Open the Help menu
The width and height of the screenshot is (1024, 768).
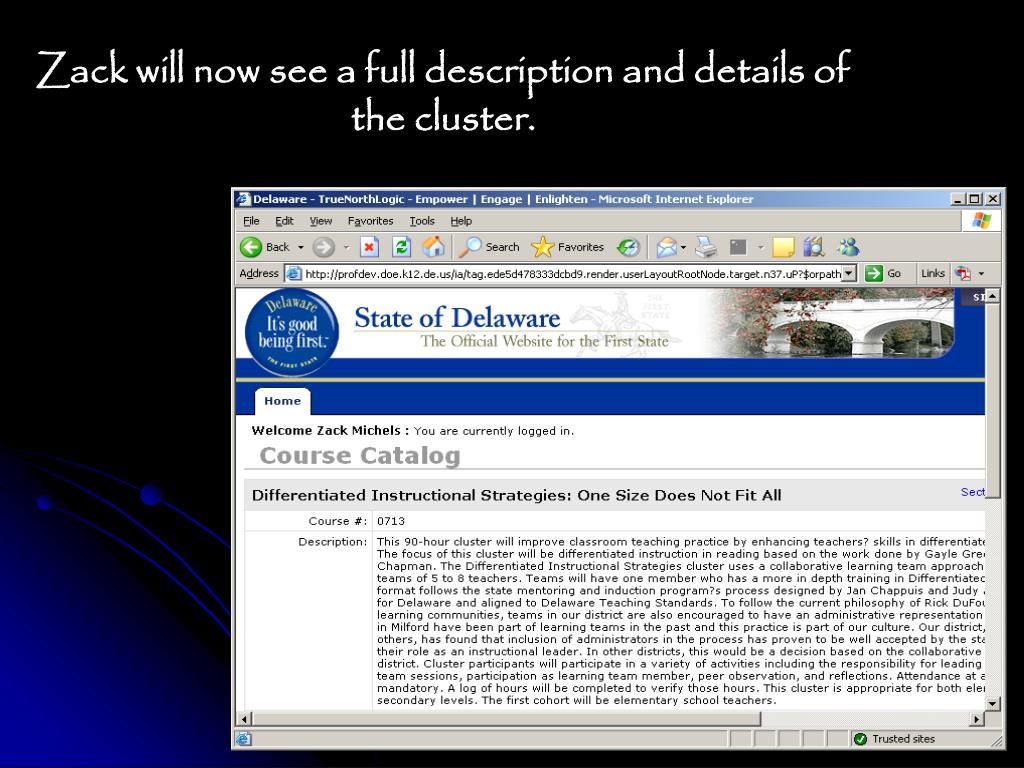coord(461,221)
